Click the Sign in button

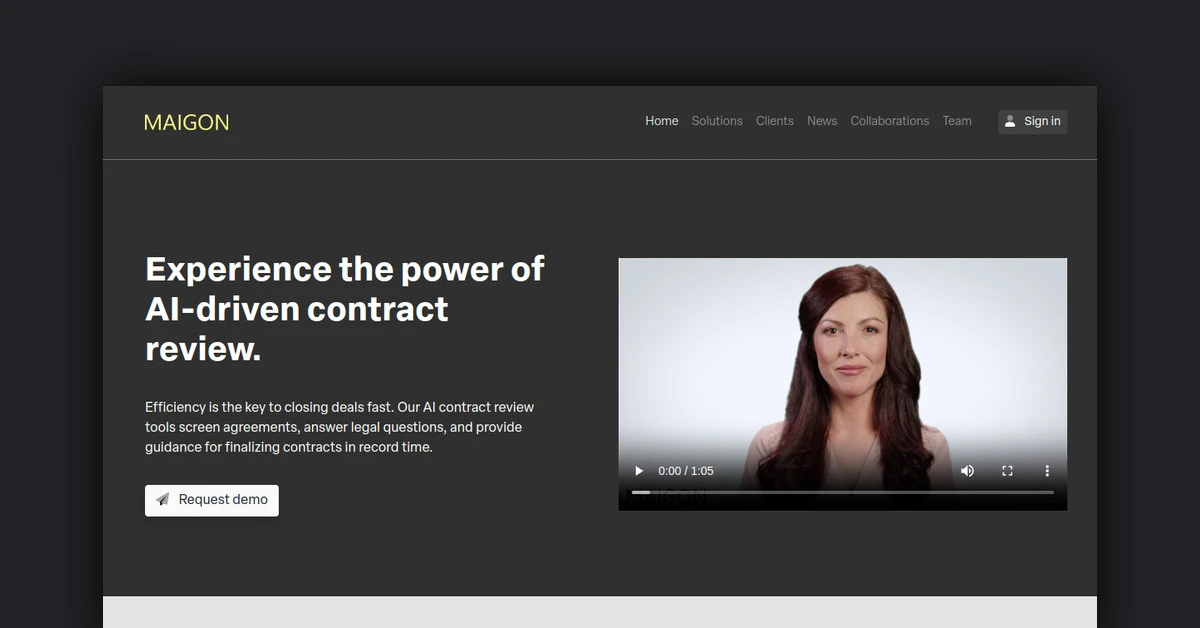tap(1032, 121)
